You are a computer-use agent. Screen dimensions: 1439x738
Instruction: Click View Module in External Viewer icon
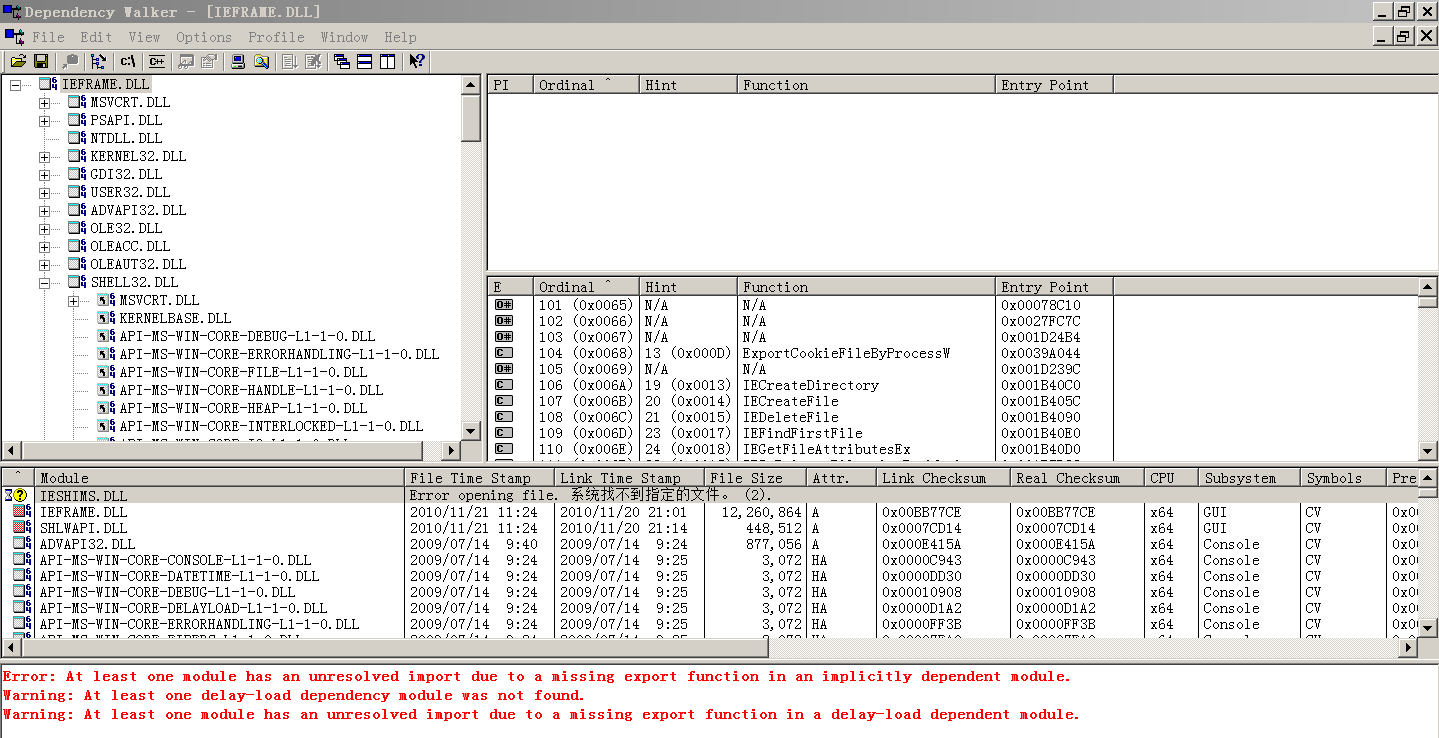185,61
